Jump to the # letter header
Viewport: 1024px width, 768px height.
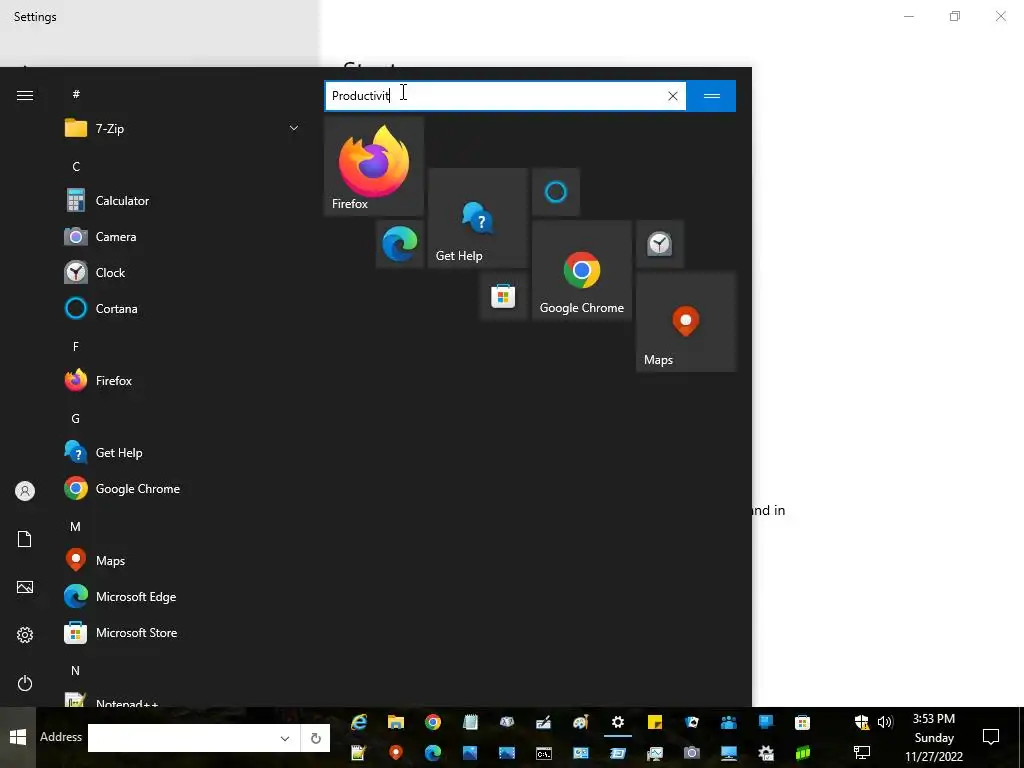coord(76,94)
